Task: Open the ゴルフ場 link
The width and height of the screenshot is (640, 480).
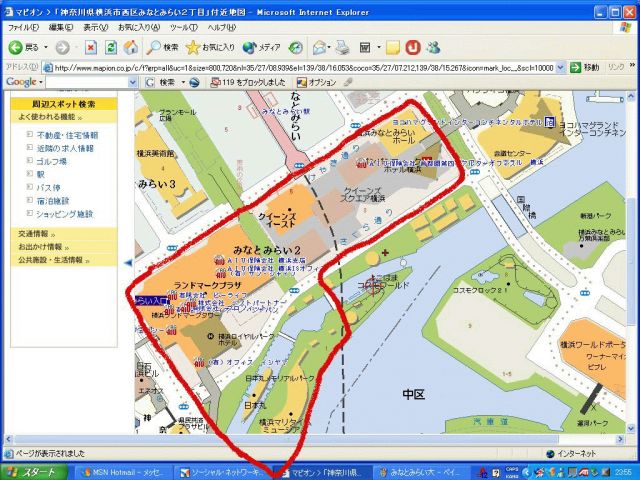Action: click(51, 162)
